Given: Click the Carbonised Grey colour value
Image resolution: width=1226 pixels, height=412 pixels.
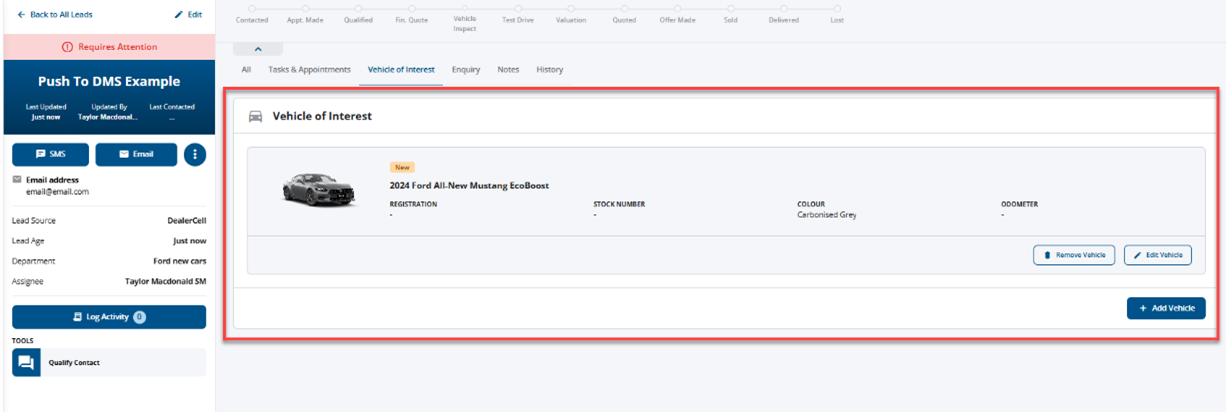Looking at the screenshot, I should coord(826,215).
